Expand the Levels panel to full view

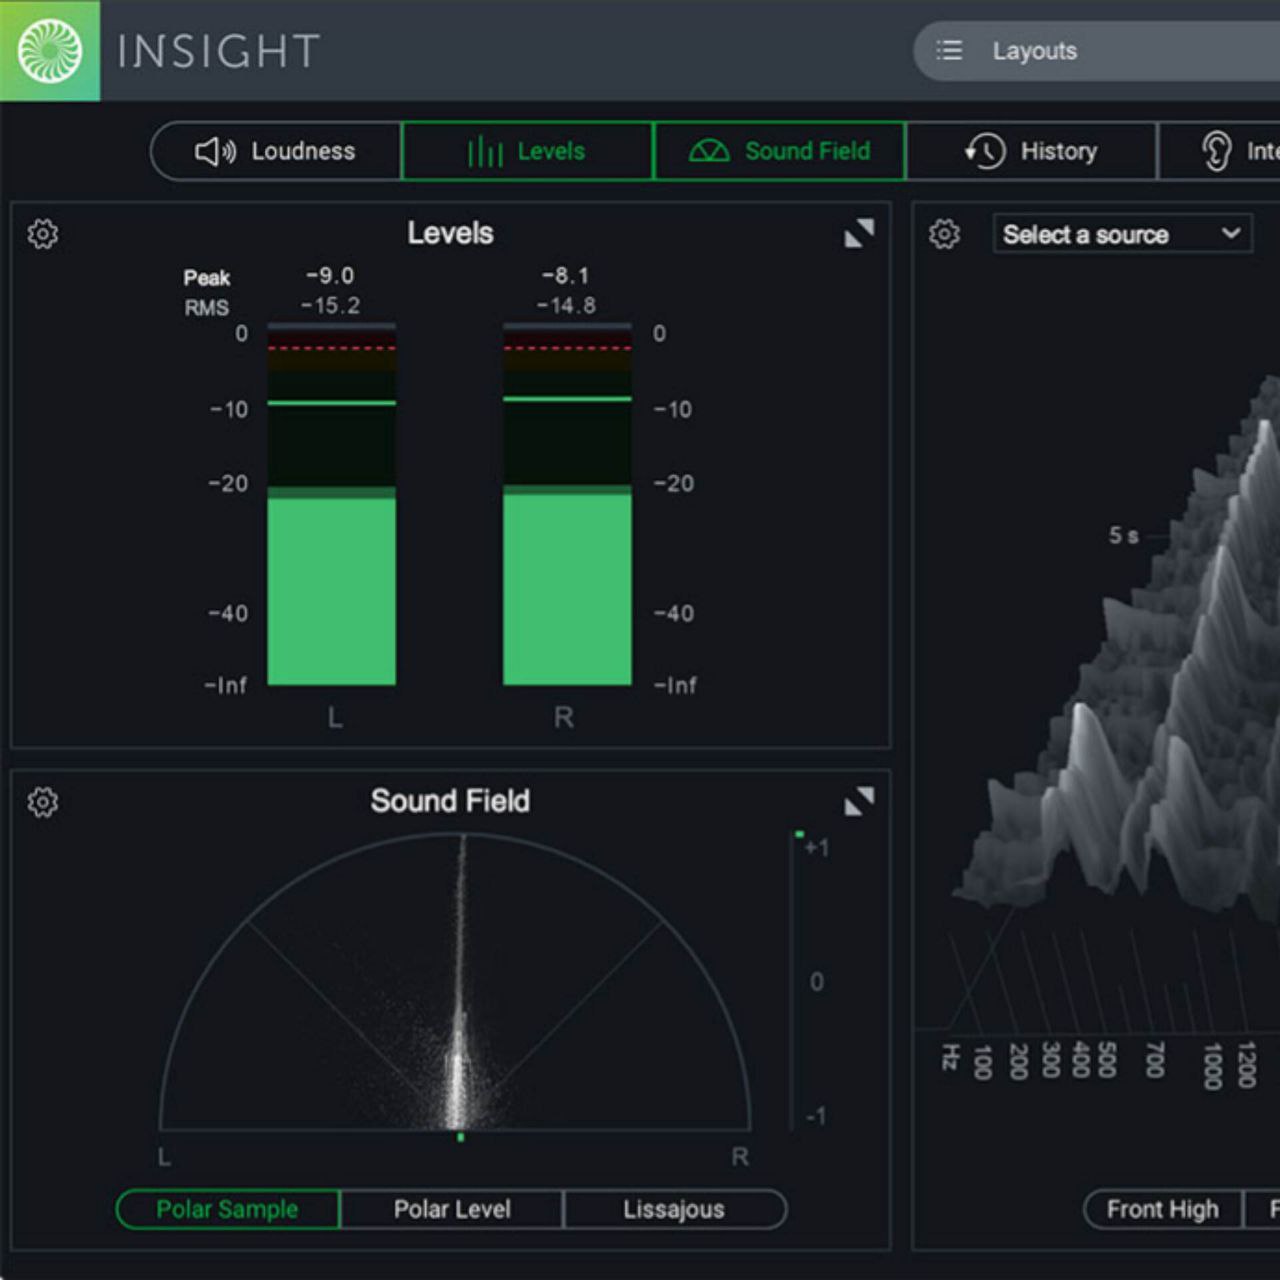(x=859, y=233)
